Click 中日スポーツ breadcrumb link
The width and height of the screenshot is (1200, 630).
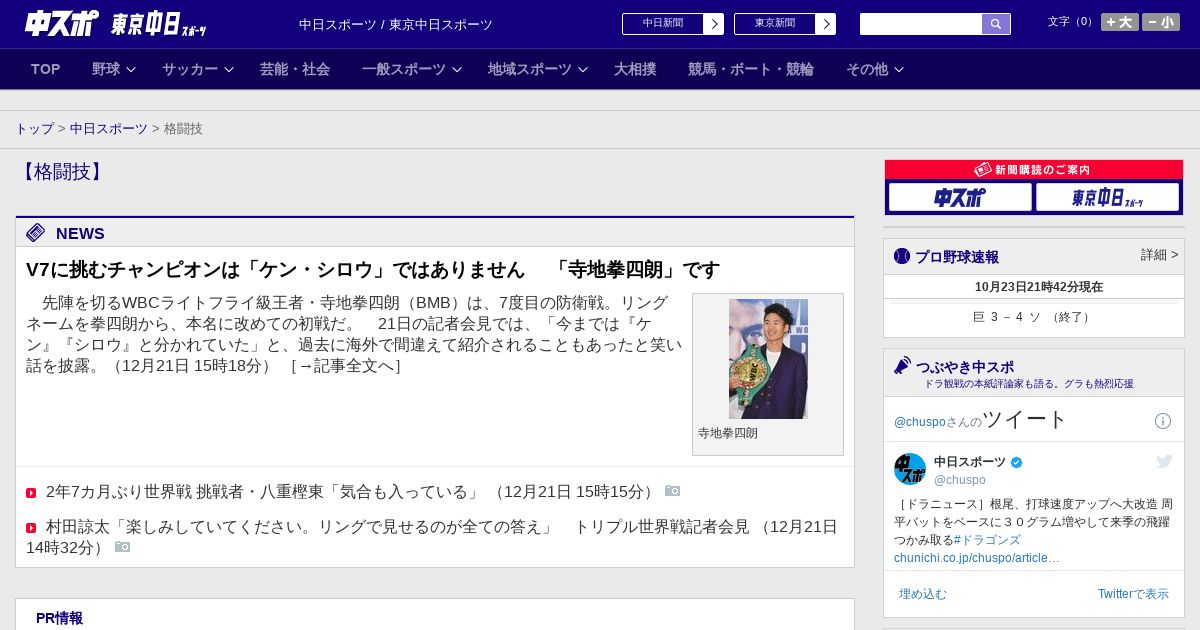[x=109, y=129]
